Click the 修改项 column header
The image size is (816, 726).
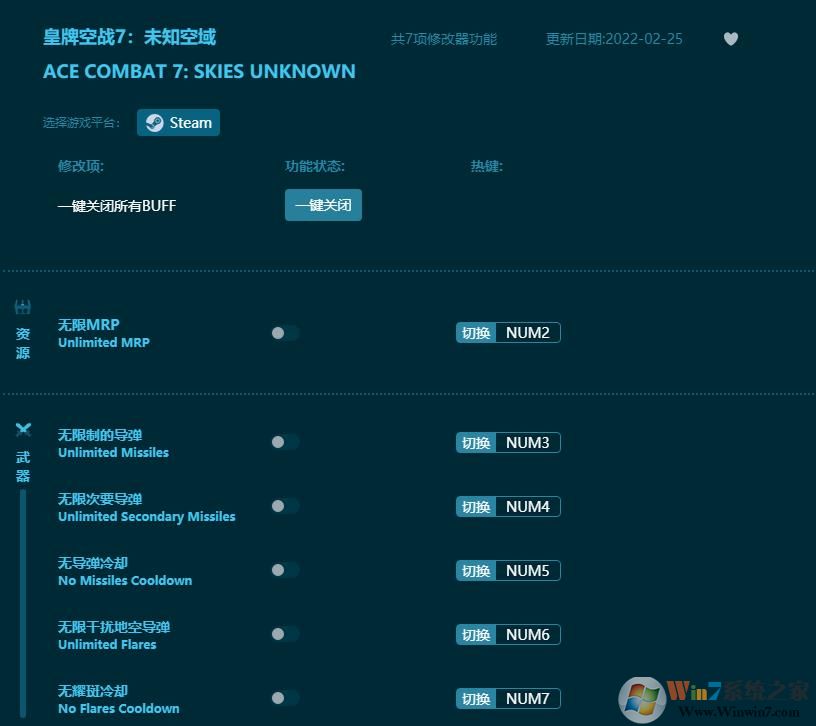(x=81, y=166)
